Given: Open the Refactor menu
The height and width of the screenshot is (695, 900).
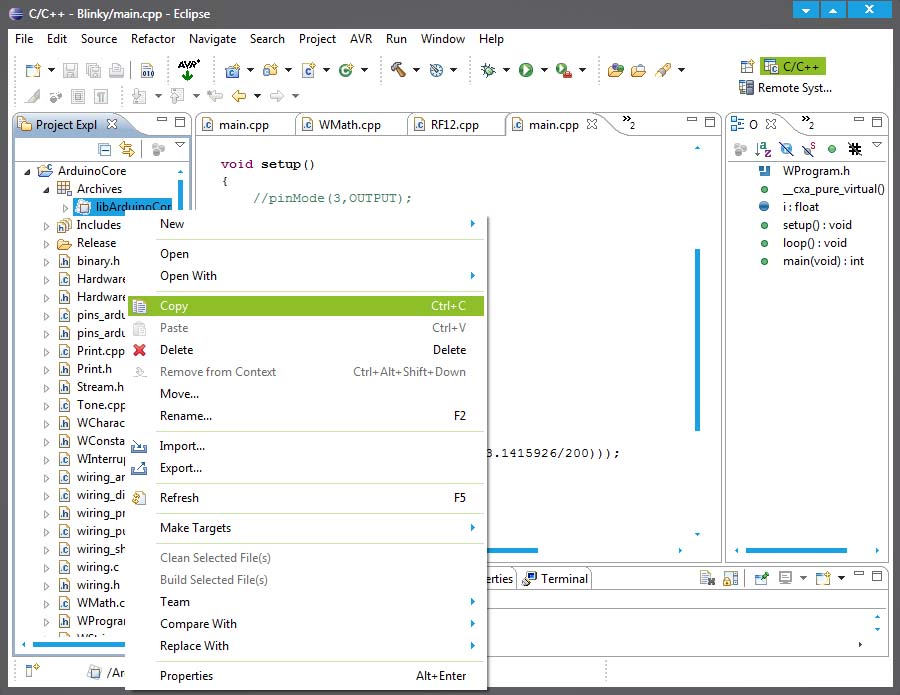Looking at the screenshot, I should tap(153, 39).
